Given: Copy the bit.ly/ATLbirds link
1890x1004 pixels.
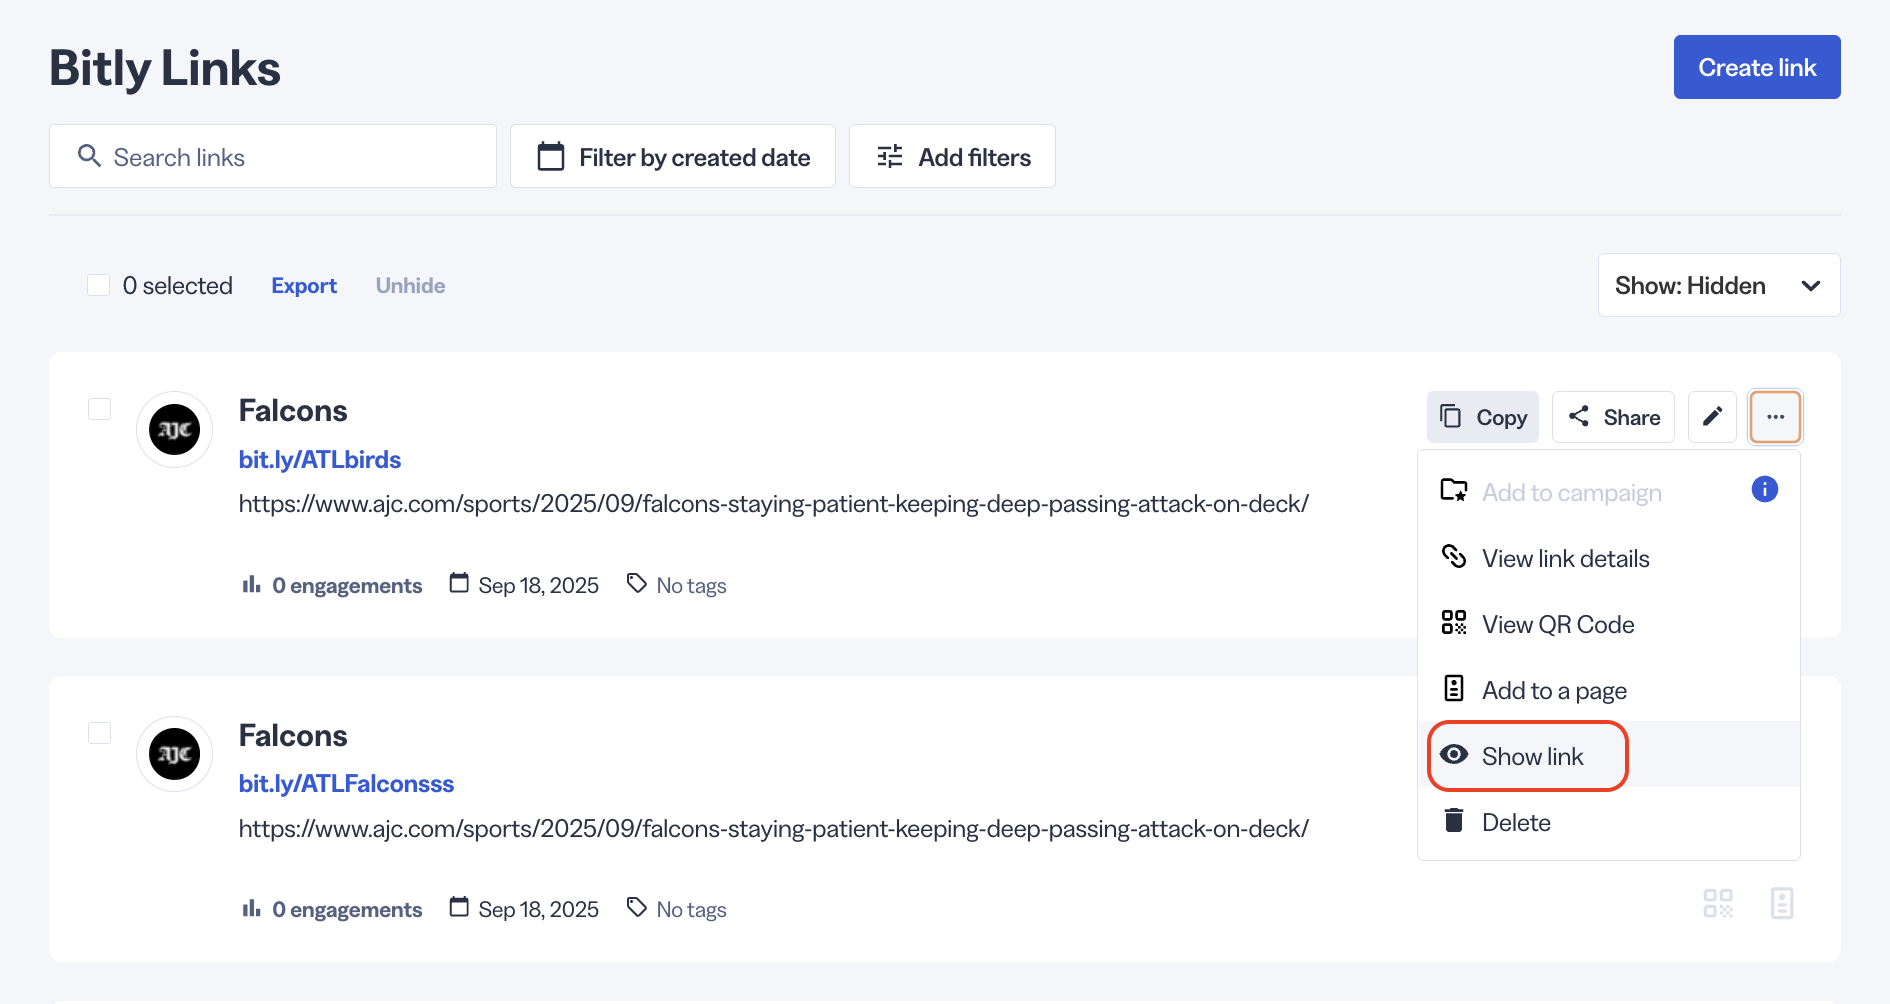Looking at the screenshot, I should tap(1482, 417).
